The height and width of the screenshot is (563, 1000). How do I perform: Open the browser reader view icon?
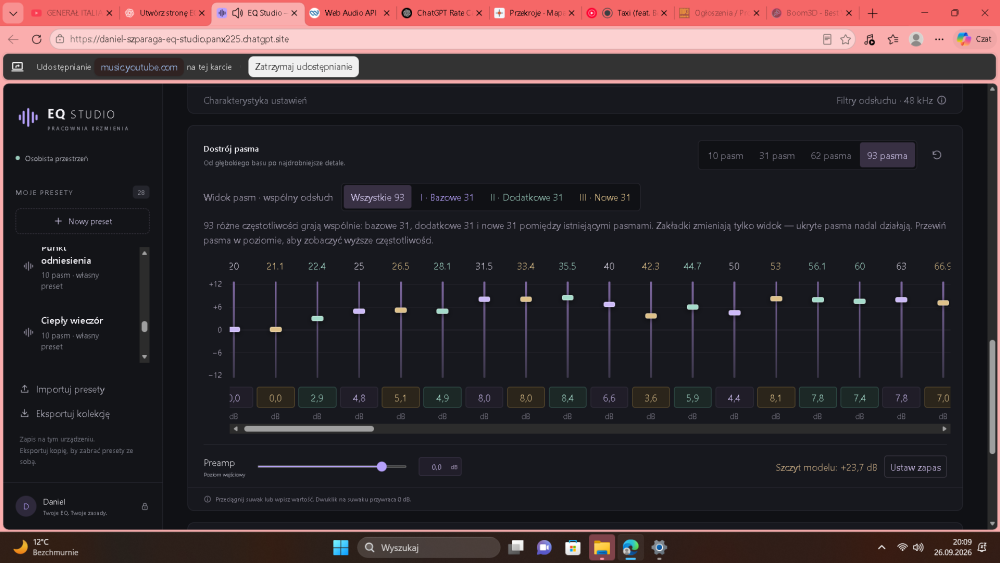pyautogui.click(x=827, y=39)
